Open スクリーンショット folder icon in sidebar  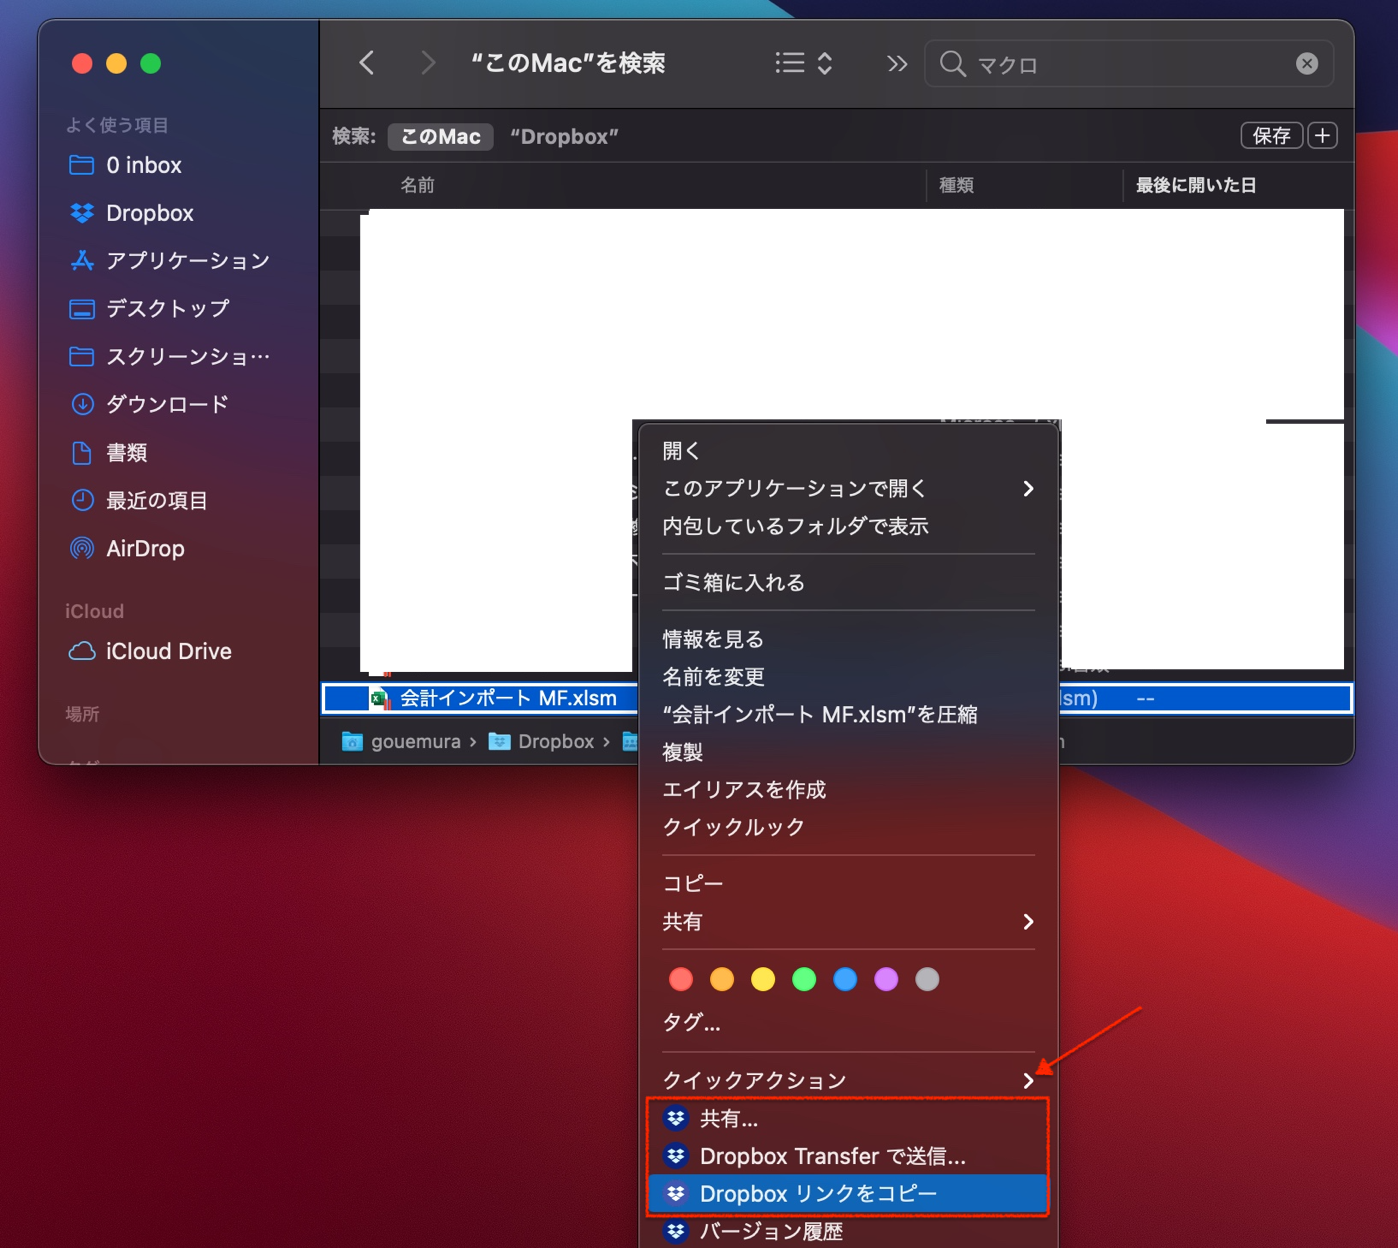pos(82,357)
